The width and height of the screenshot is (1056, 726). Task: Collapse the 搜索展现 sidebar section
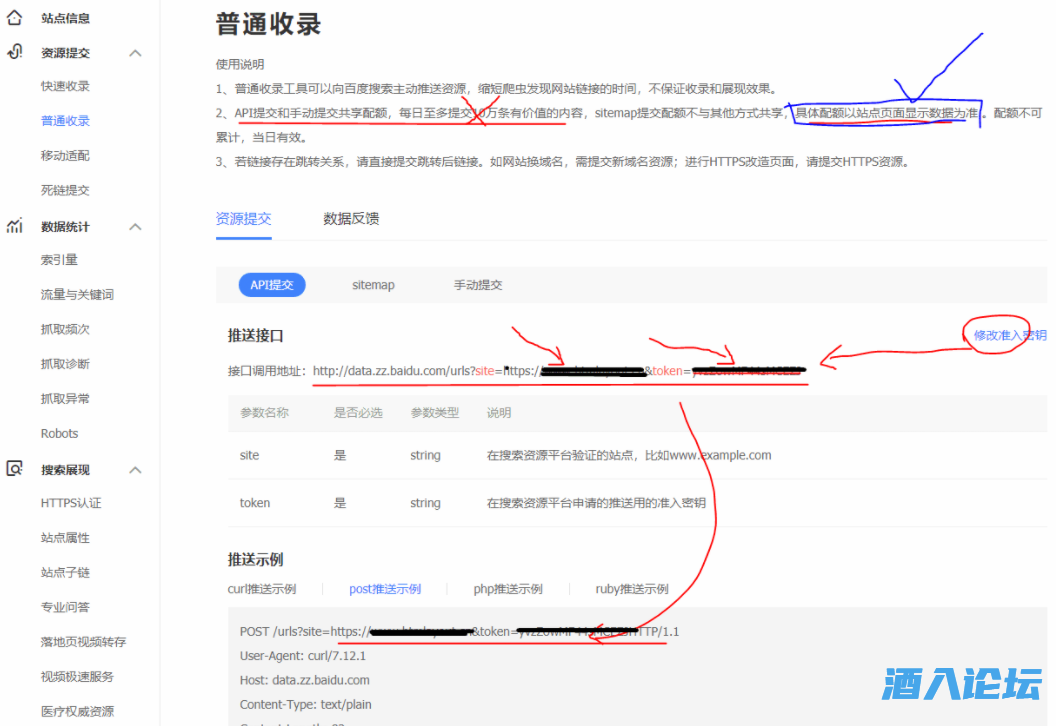(136, 470)
